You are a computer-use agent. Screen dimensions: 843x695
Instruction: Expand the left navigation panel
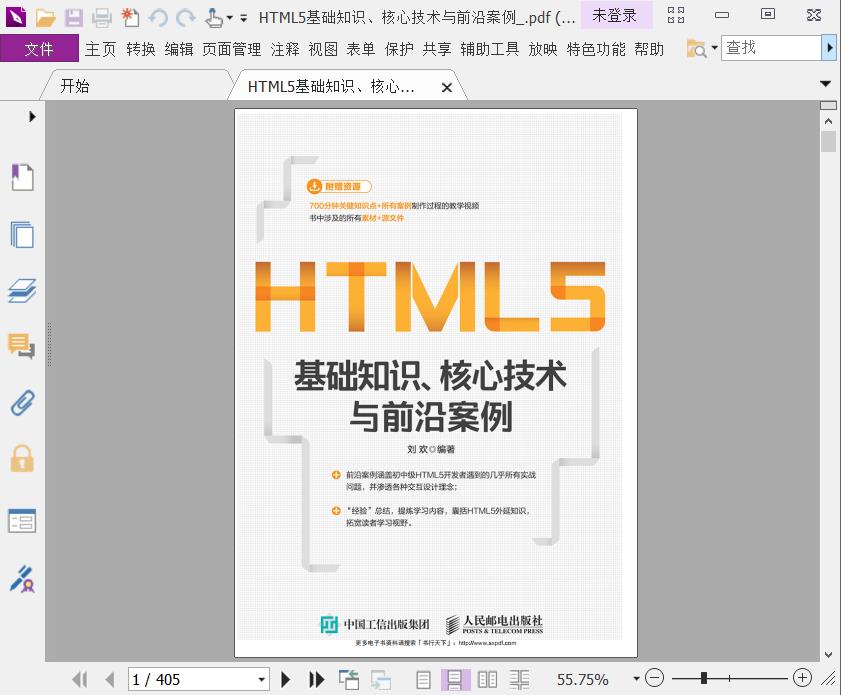click(32, 116)
